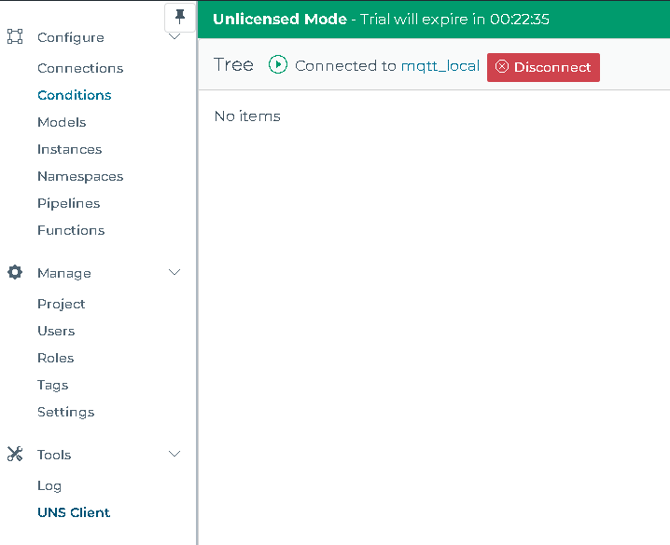Select UNS Client in Tools

[74, 512]
